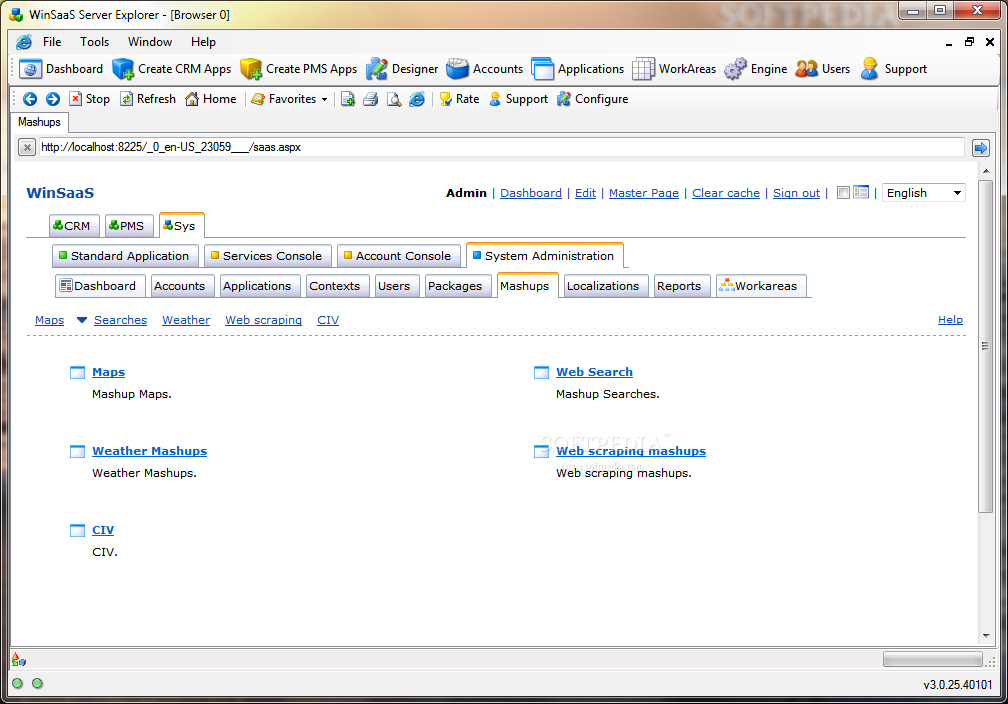Open the Accounts toolbar icon
The image size is (1008, 704).
click(x=458, y=69)
